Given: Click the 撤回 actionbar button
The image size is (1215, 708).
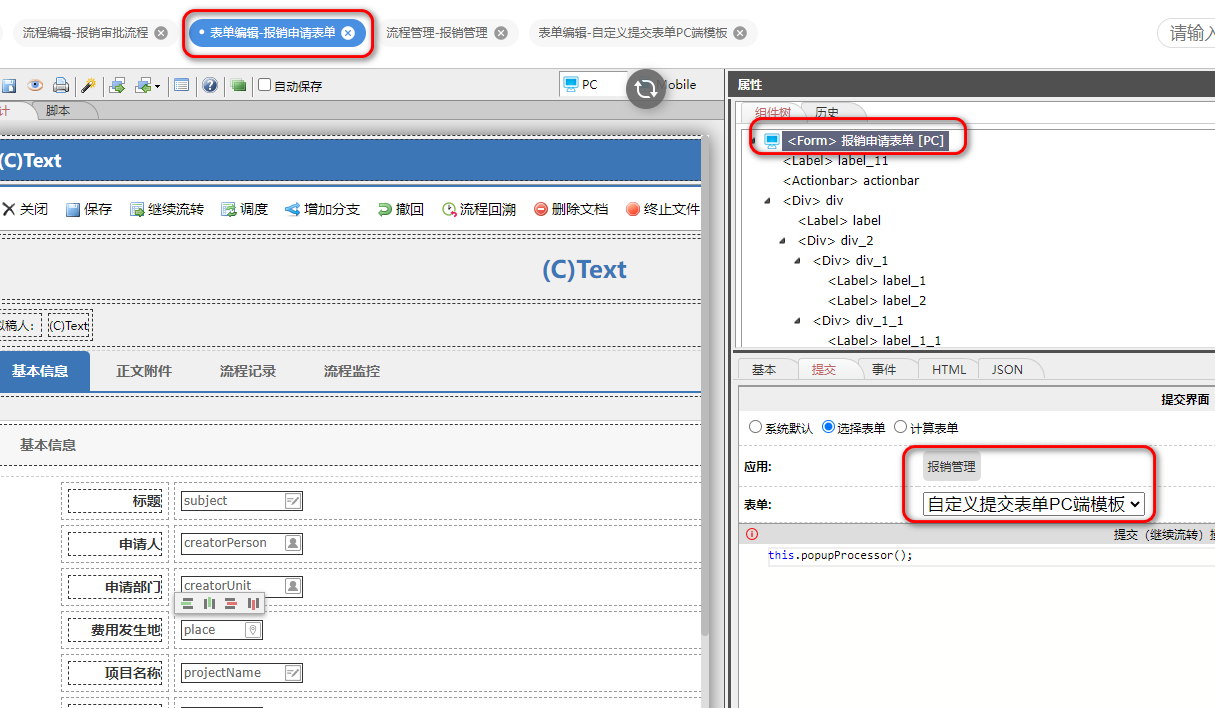Looking at the screenshot, I should [401, 209].
